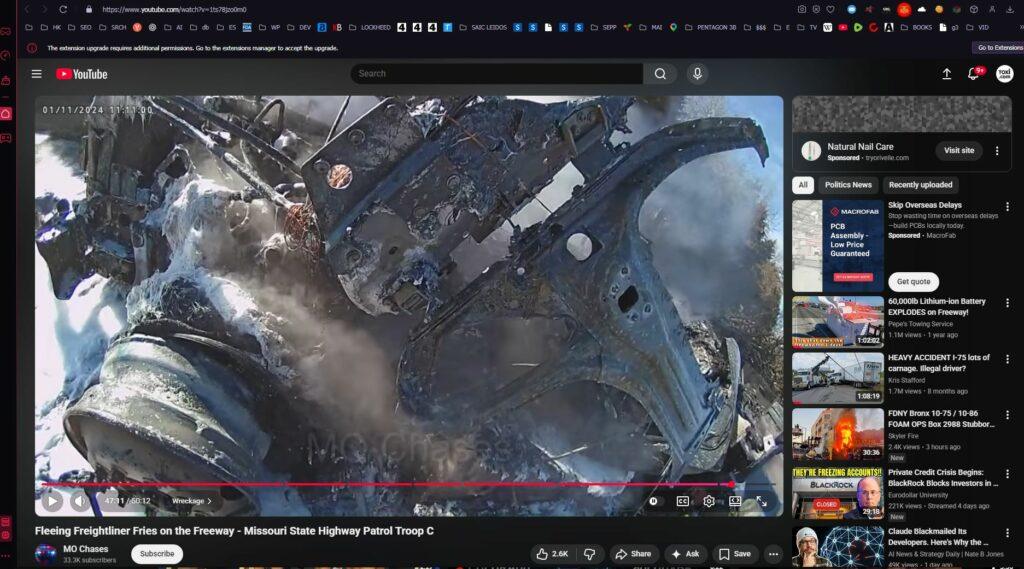Like the video with thumbs up

point(551,554)
